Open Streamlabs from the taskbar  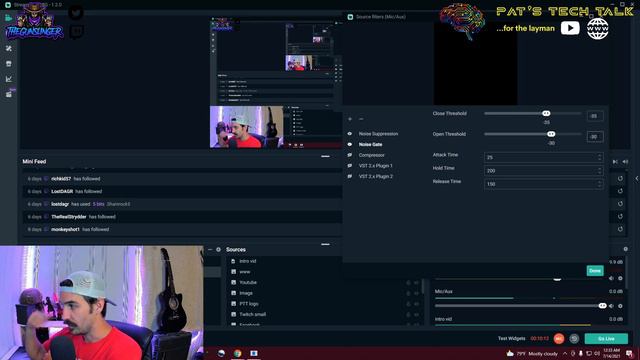pos(253,353)
